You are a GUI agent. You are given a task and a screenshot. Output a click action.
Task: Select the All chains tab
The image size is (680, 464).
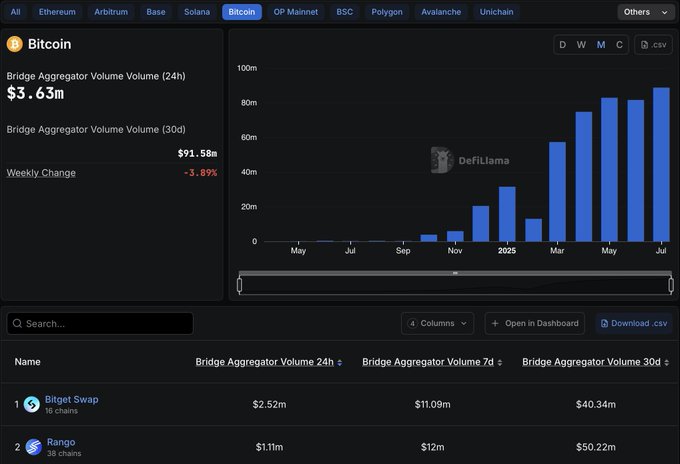point(16,12)
